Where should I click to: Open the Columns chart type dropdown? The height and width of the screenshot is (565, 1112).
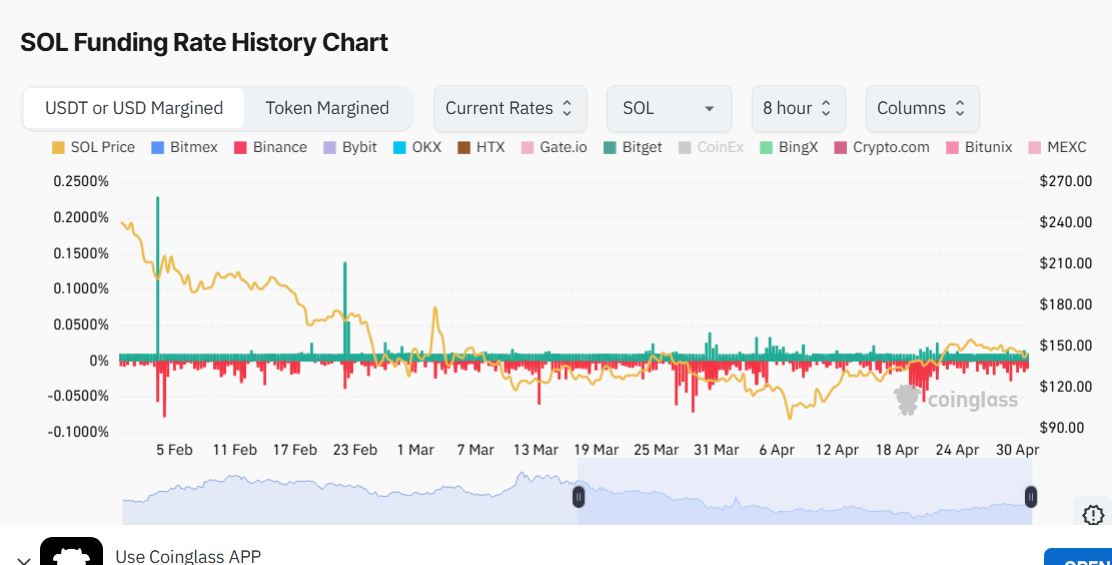click(923, 108)
